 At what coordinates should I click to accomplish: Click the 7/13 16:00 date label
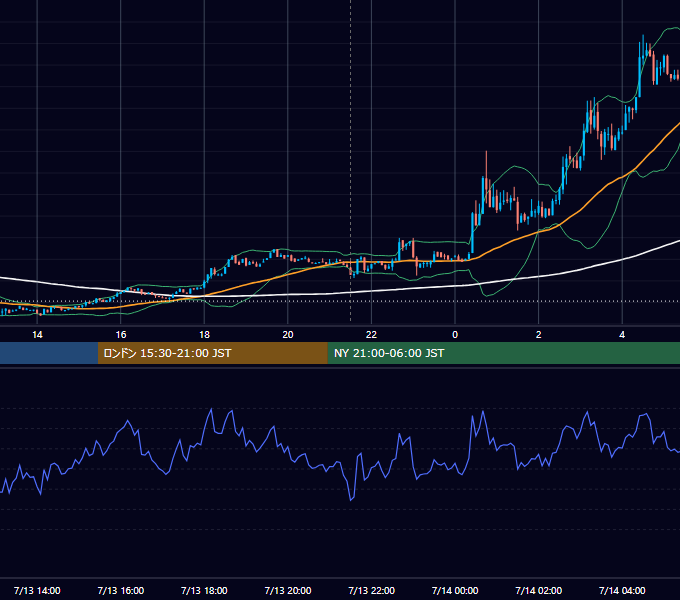point(121,590)
